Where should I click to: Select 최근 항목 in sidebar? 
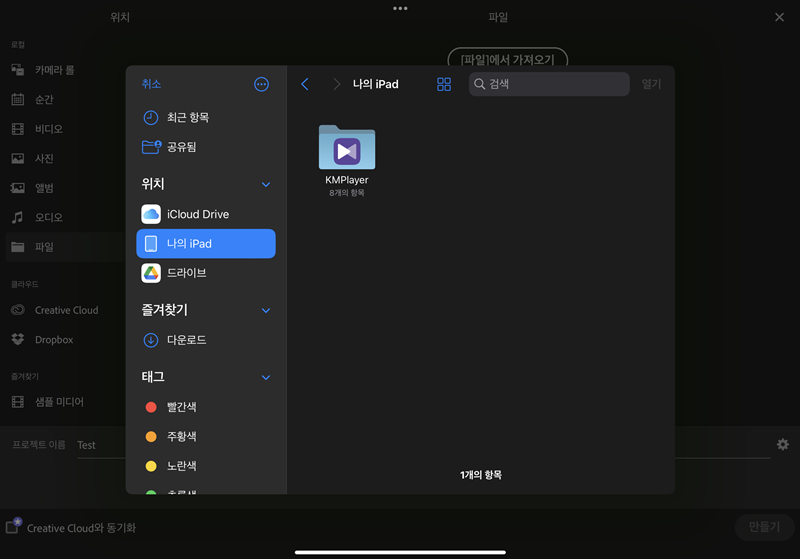click(206, 118)
